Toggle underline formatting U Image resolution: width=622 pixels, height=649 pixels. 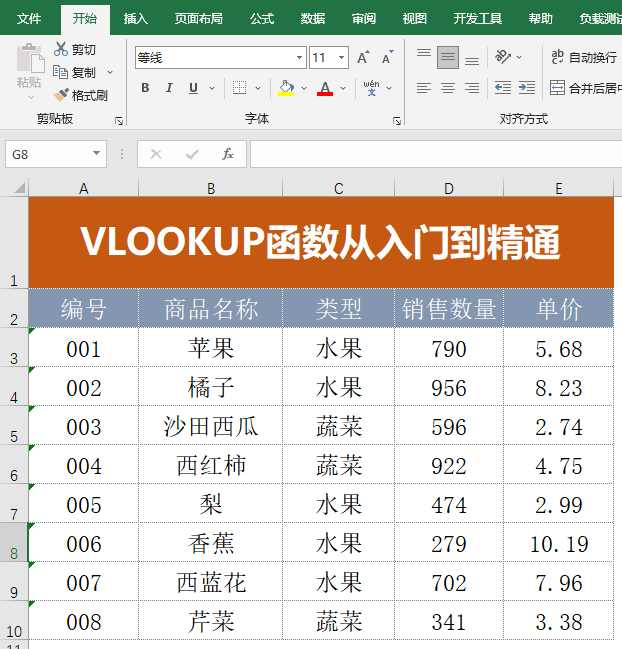click(x=193, y=88)
